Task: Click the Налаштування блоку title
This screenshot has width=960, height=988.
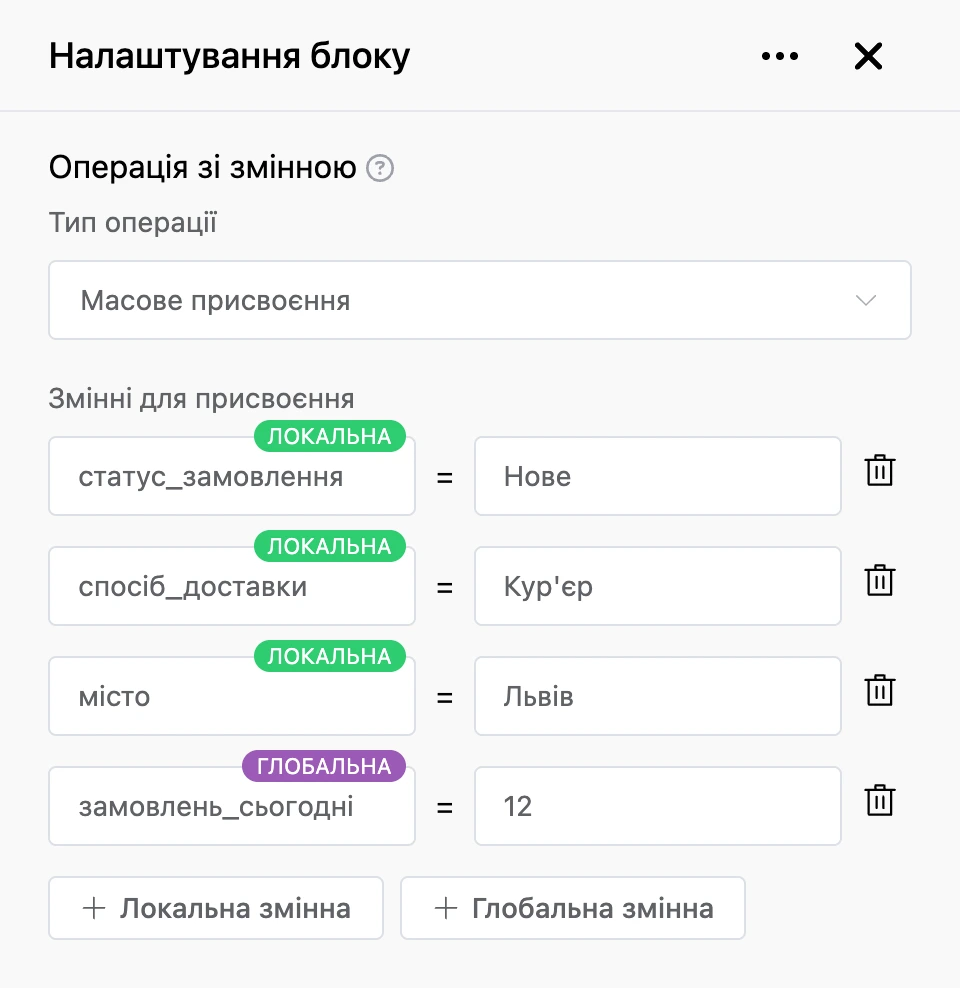Action: point(229,56)
